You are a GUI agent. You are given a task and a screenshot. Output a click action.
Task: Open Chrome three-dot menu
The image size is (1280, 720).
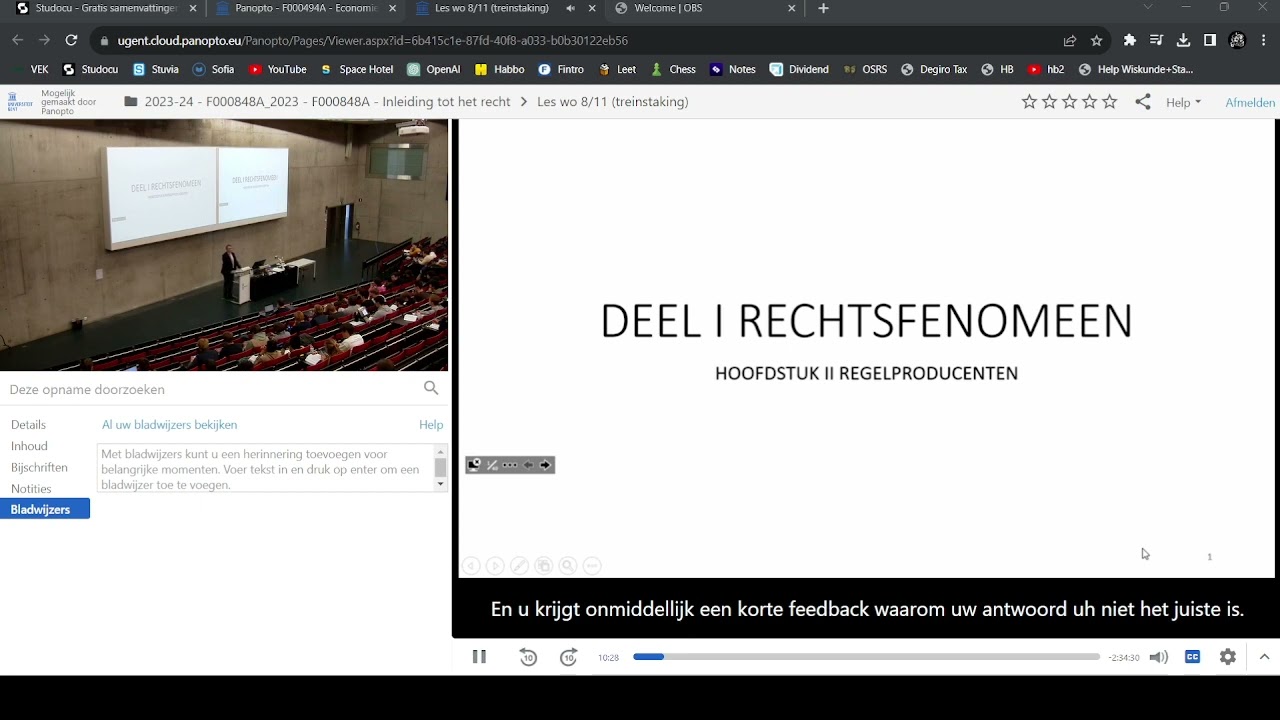coord(1264,40)
